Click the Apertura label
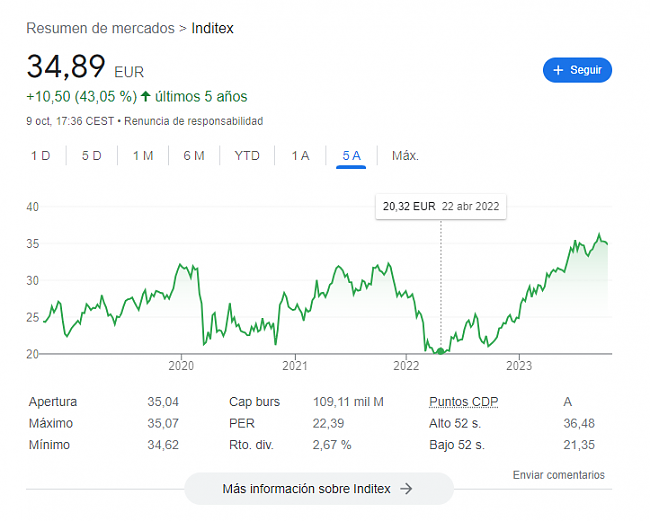The width and height of the screenshot is (650, 521). click(53, 402)
